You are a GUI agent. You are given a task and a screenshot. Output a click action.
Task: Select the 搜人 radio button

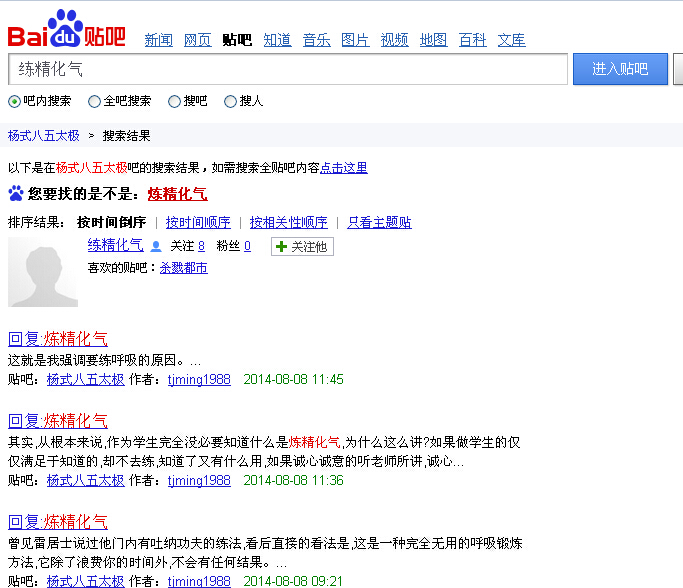tap(230, 101)
